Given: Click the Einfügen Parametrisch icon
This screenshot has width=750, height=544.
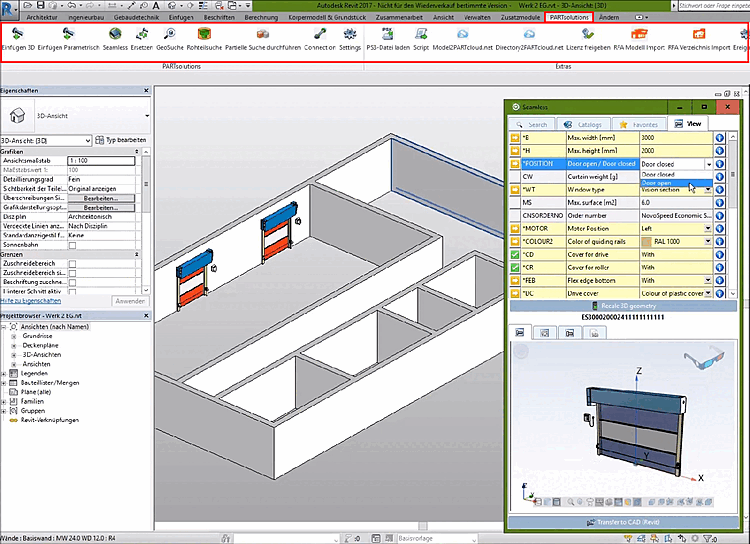Looking at the screenshot, I should point(68,33).
